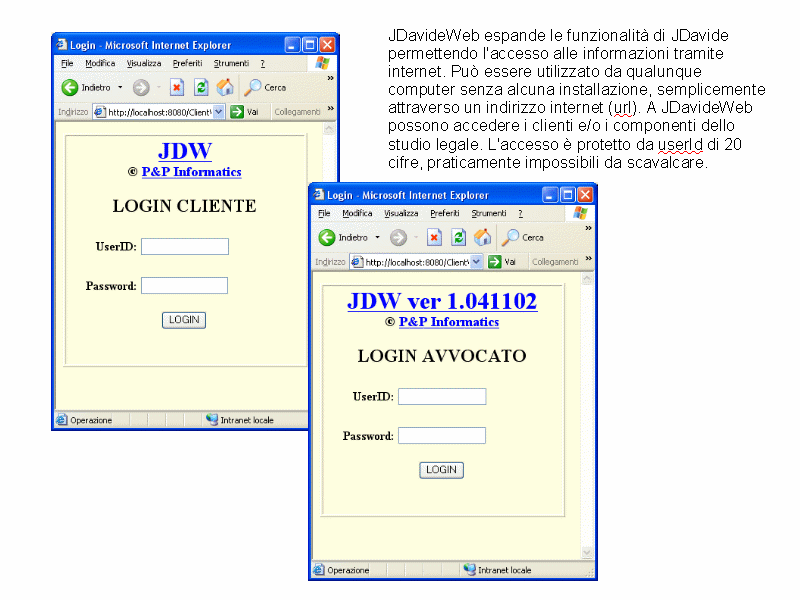800x600 pixels.
Task: Open P&P Informatics link in Avvocato page
Action: coord(448,322)
